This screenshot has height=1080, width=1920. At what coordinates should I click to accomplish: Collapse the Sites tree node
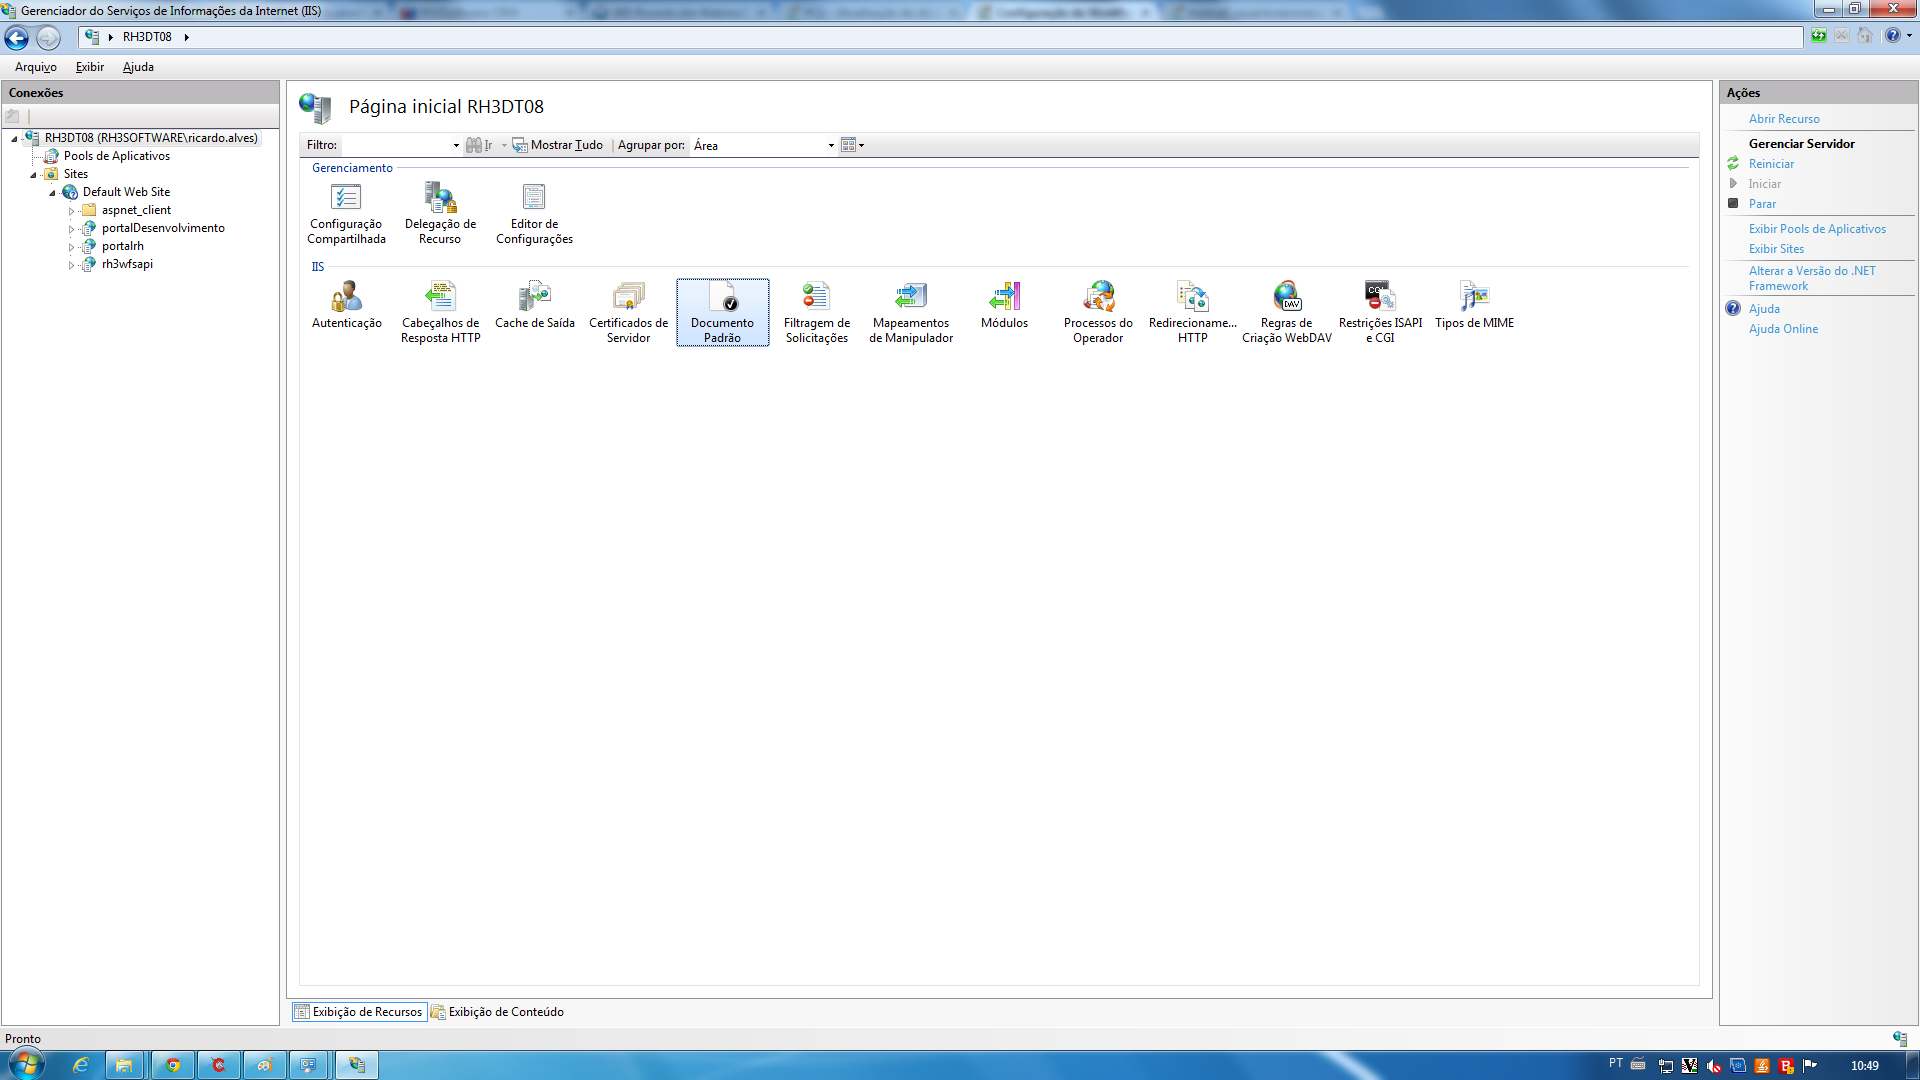click(33, 175)
